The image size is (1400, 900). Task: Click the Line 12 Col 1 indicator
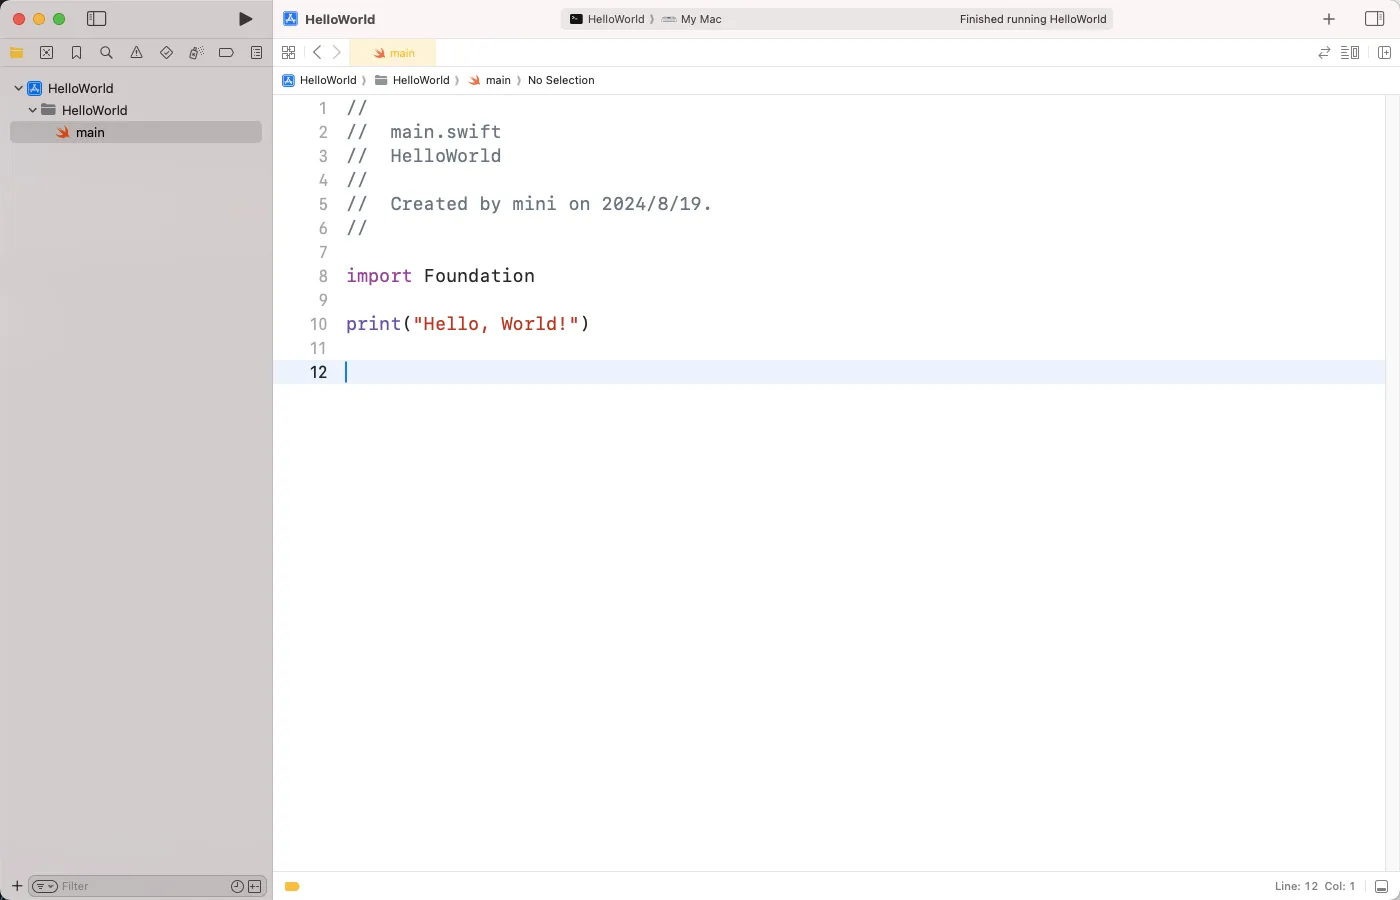(x=1315, y=886)
